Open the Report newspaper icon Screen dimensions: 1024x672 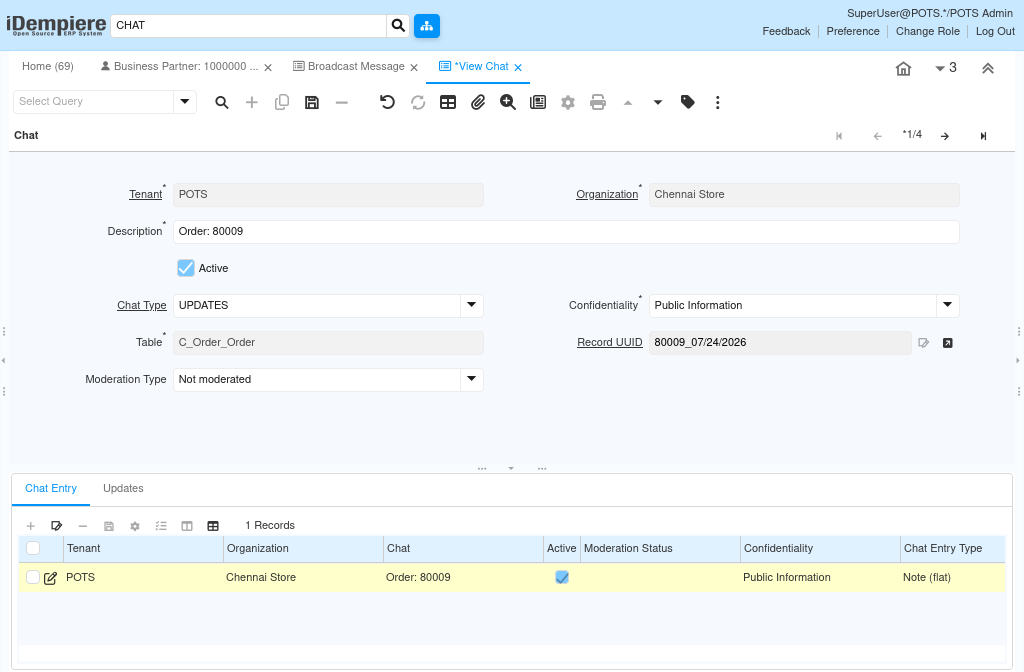(538, 103)
